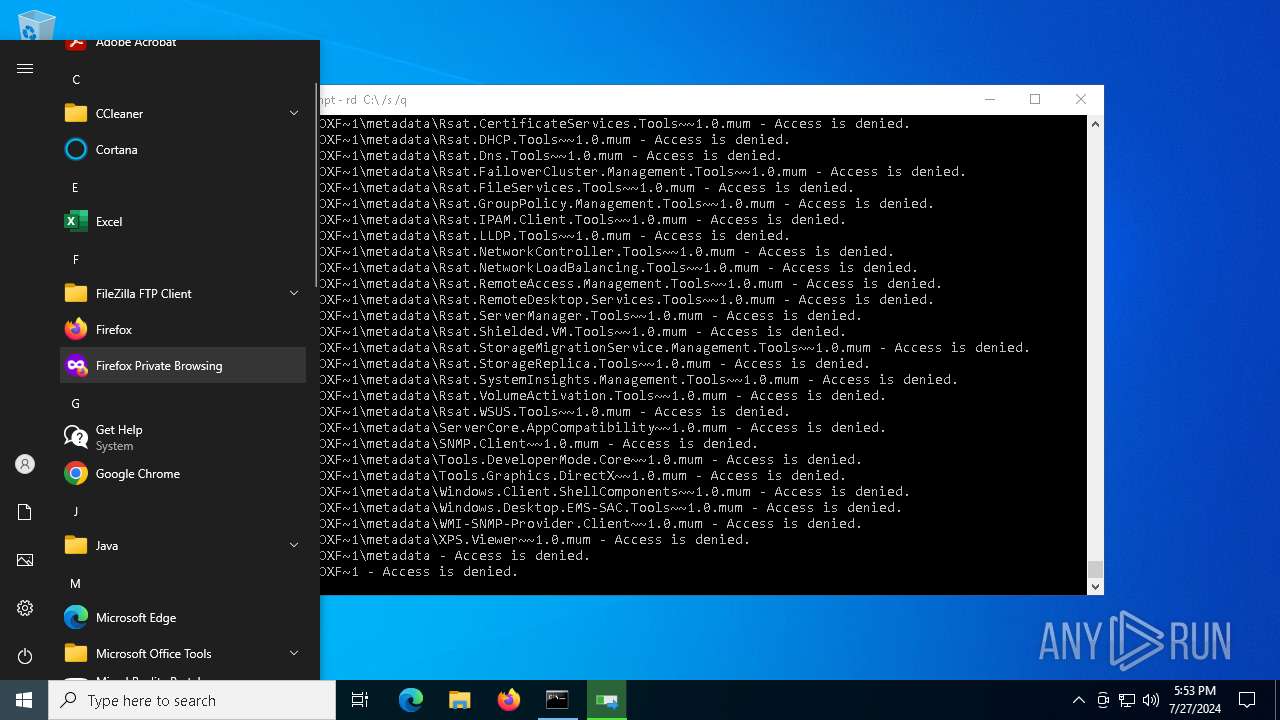The height and width of the screenshot is (720, 1280).
Task: Click the taskbar clock and date
Action: [x=1194, y=700]
